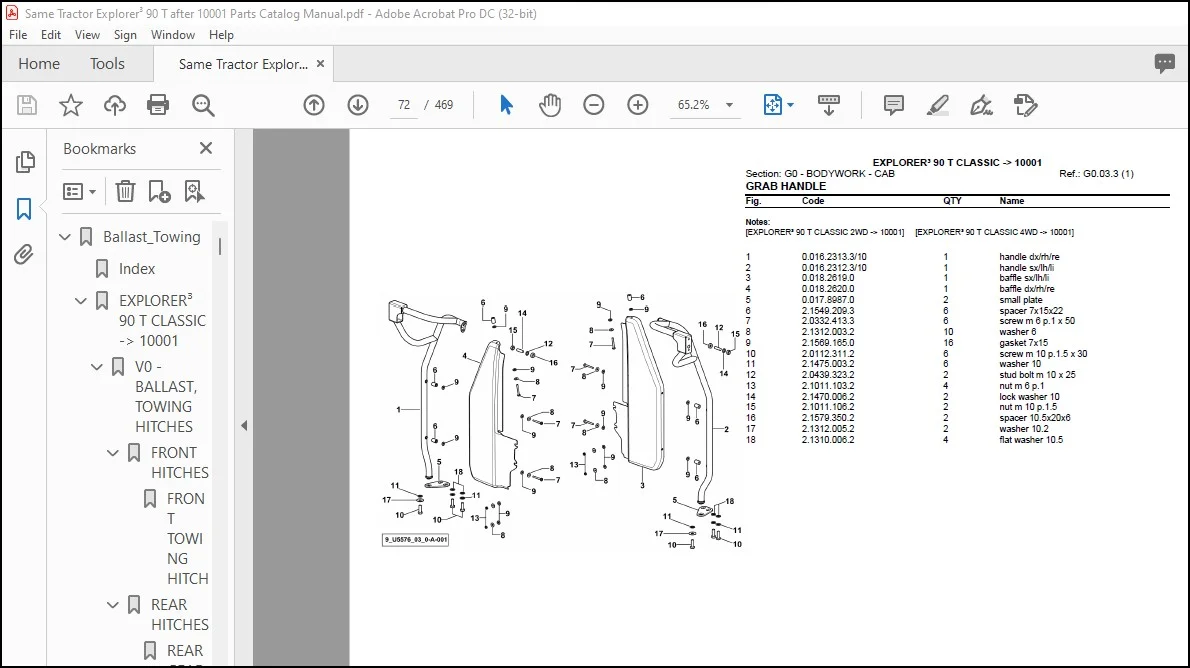Click part code 0.016.2313.3/10
This screenshot has width=1190, height=668.
(834, 257)
